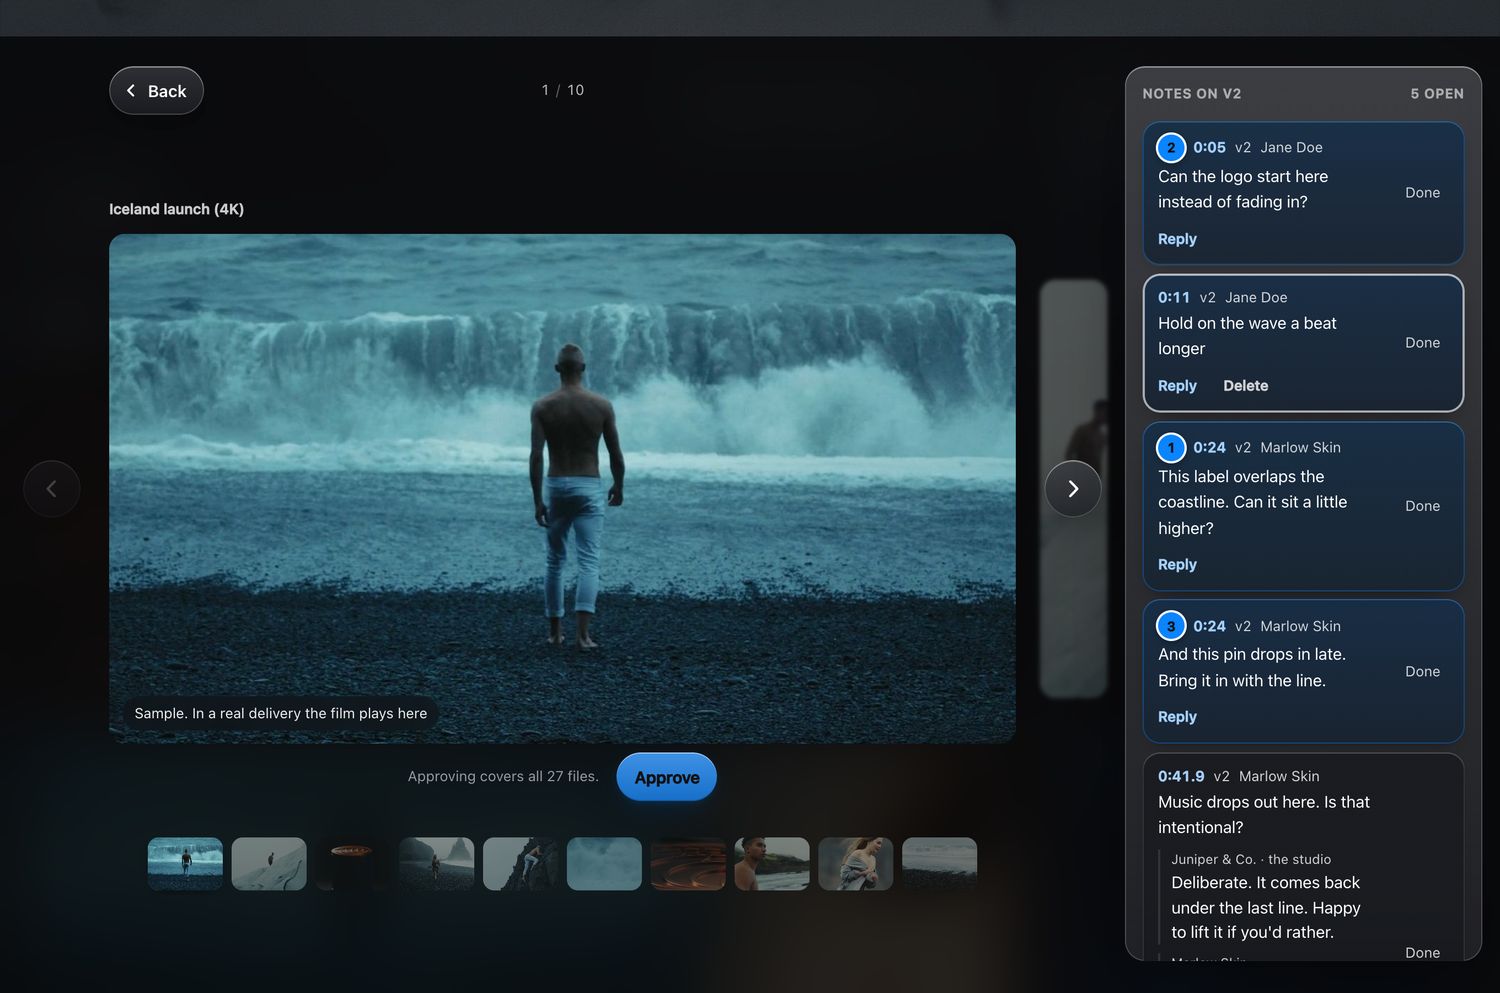The image size is (1500, 993).
Task: Open the fourth thumbnail with sea stacks
Action: tap(437, 864)
